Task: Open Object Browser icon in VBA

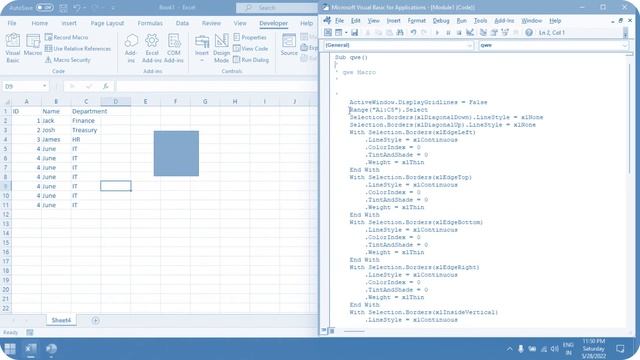Action: pyautogui.click(x=505, y=33)
